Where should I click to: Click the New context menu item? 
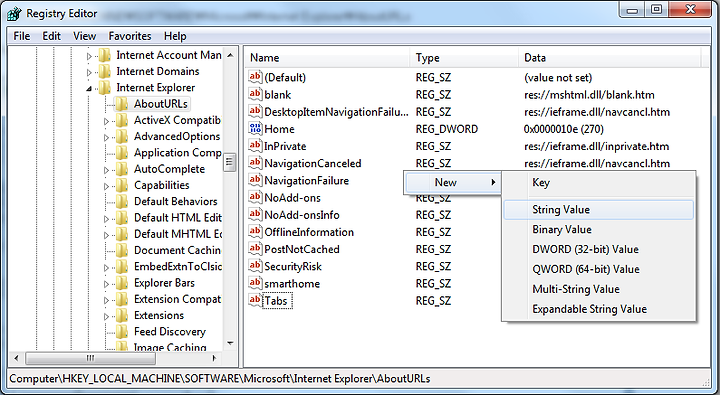pos(453,182)
